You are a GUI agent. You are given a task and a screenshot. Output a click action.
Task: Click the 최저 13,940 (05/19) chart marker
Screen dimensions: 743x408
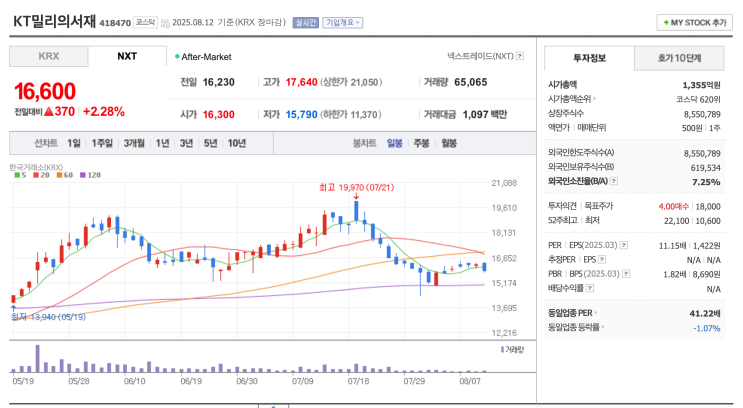coord(48,317)
